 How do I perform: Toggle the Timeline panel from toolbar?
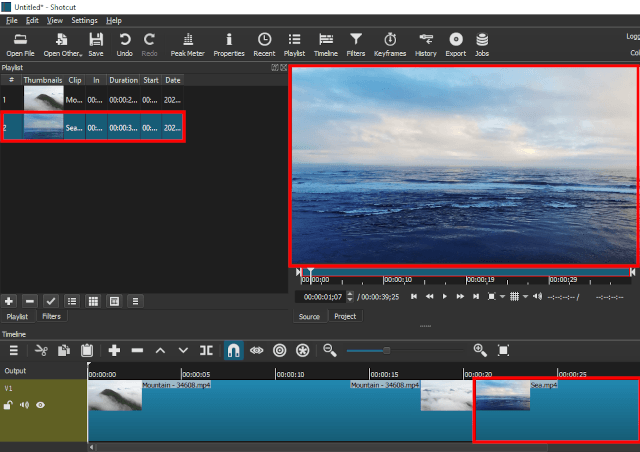(x=326, y=45)
